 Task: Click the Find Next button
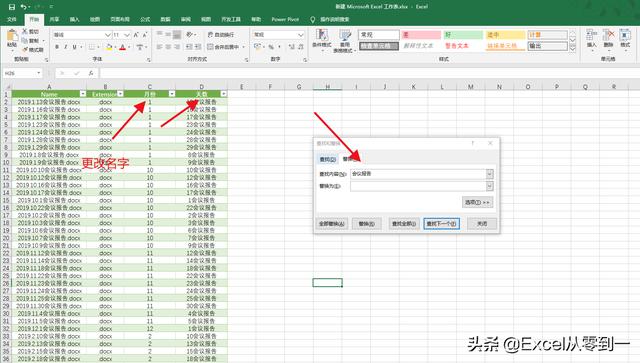click(x=441, y=224)
